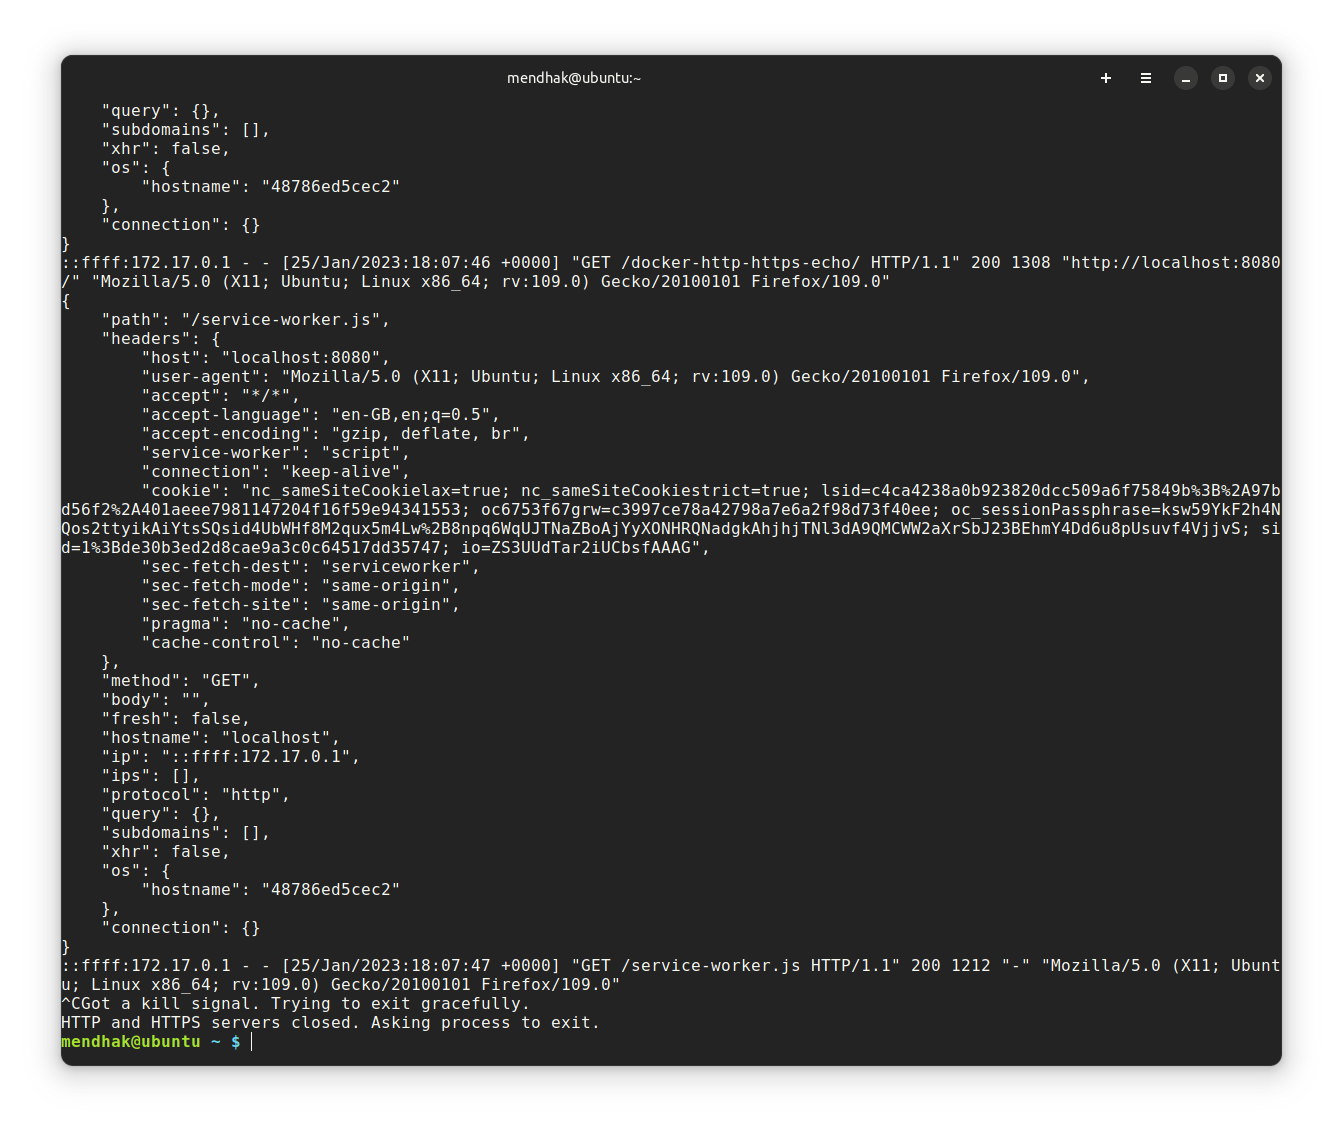This screenshot has width=1343, height=1133.
Task: Maximize the terminal window
Action: click(x=1222, y=77)
